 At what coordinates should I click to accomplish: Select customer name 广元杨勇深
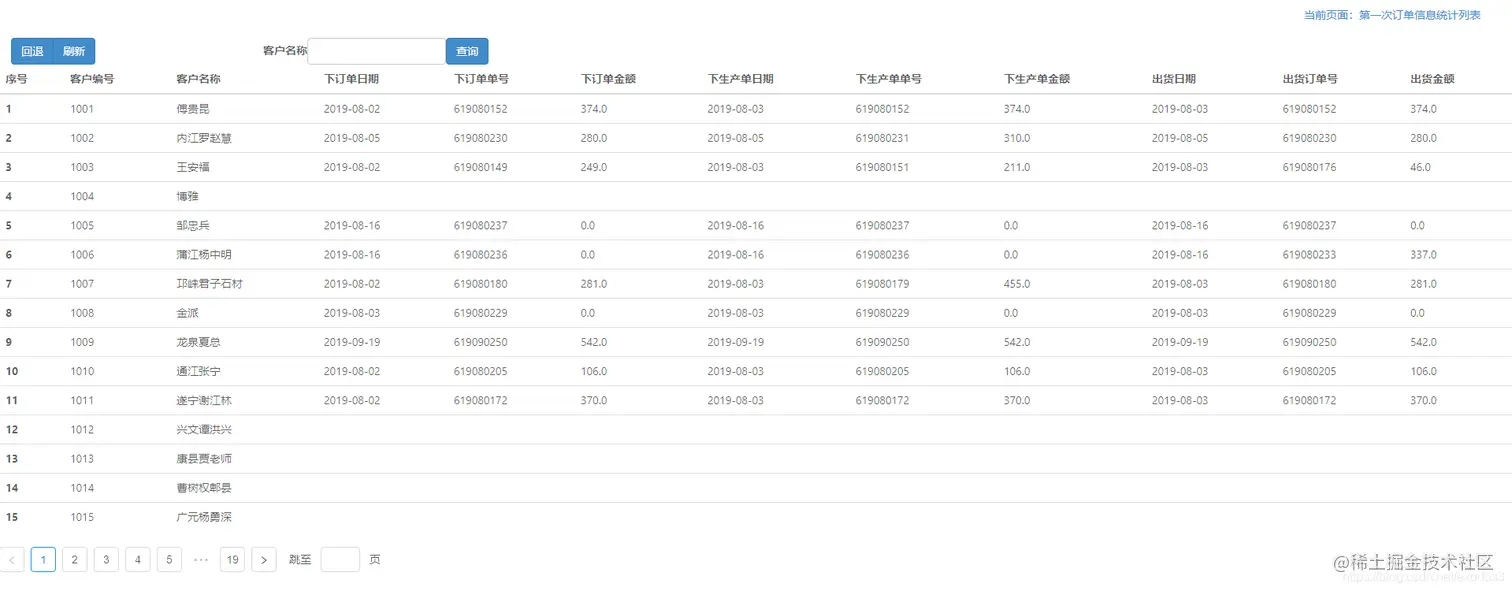coord(204,517)
